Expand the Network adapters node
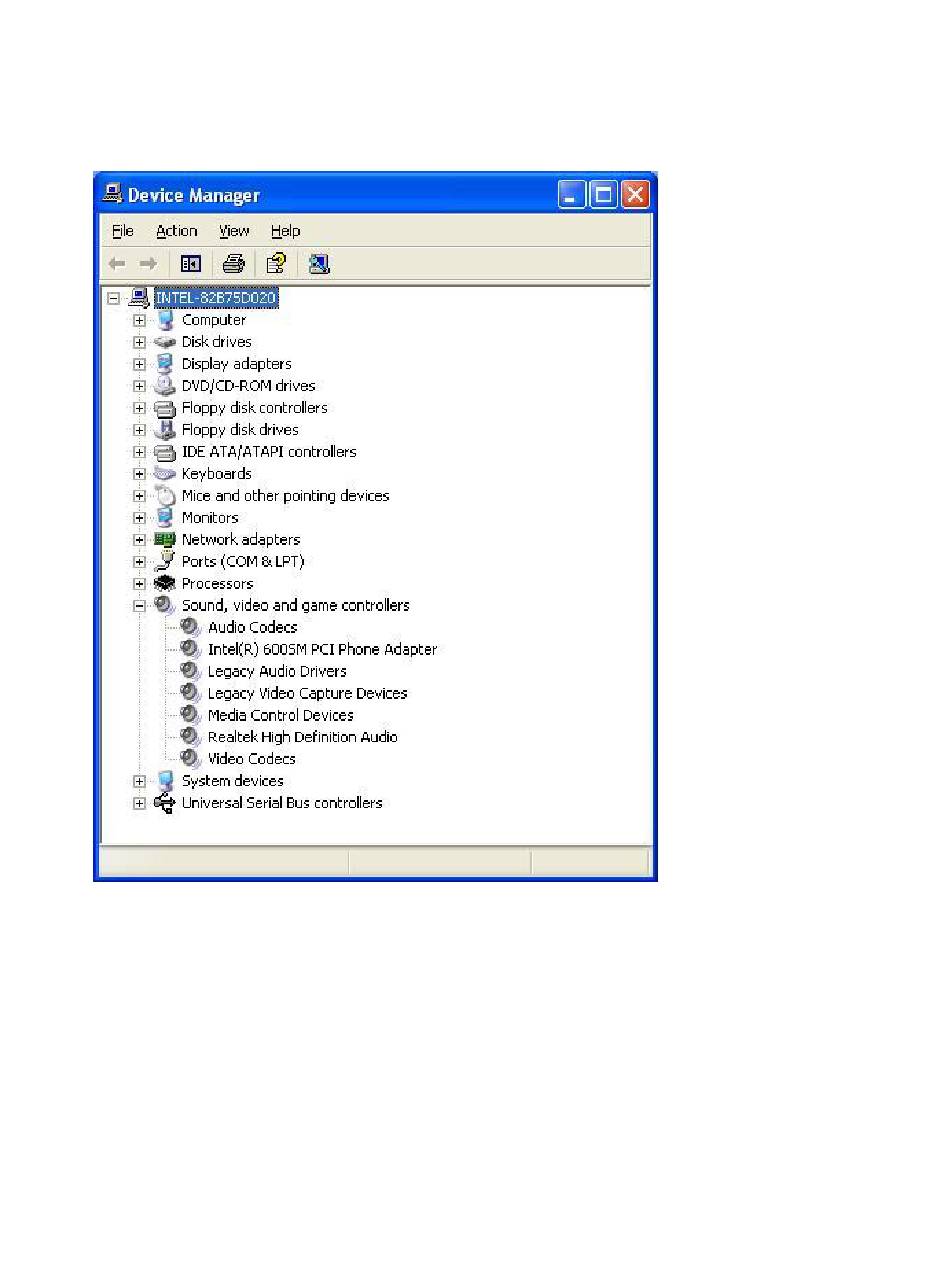This screenshot has height=1284, width=950. [140, 540]
